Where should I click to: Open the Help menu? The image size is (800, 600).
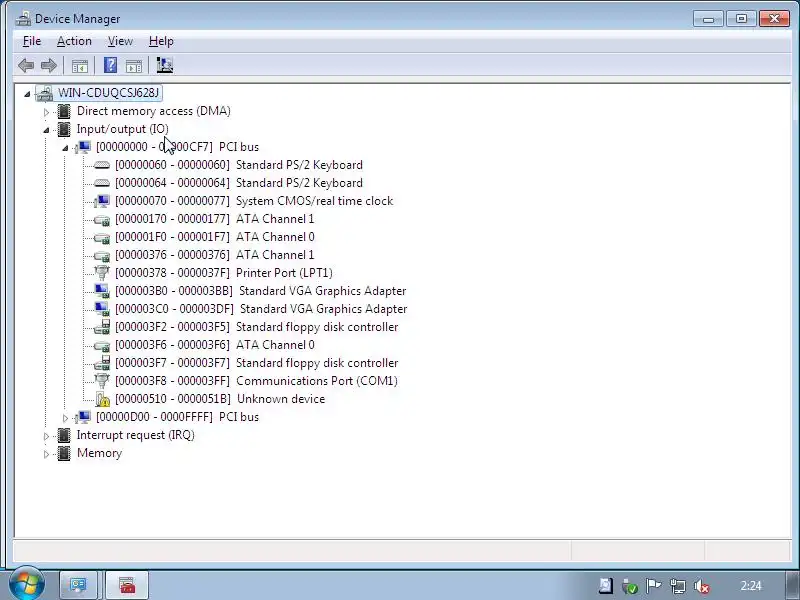161,41
